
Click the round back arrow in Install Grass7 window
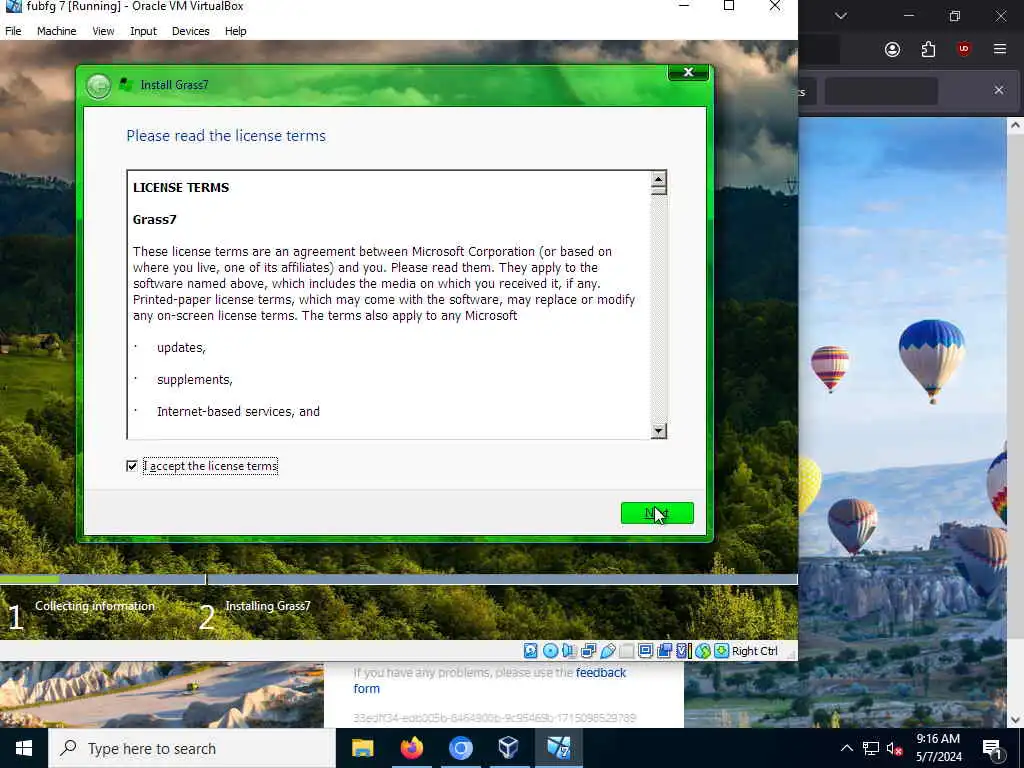(99, 86)
